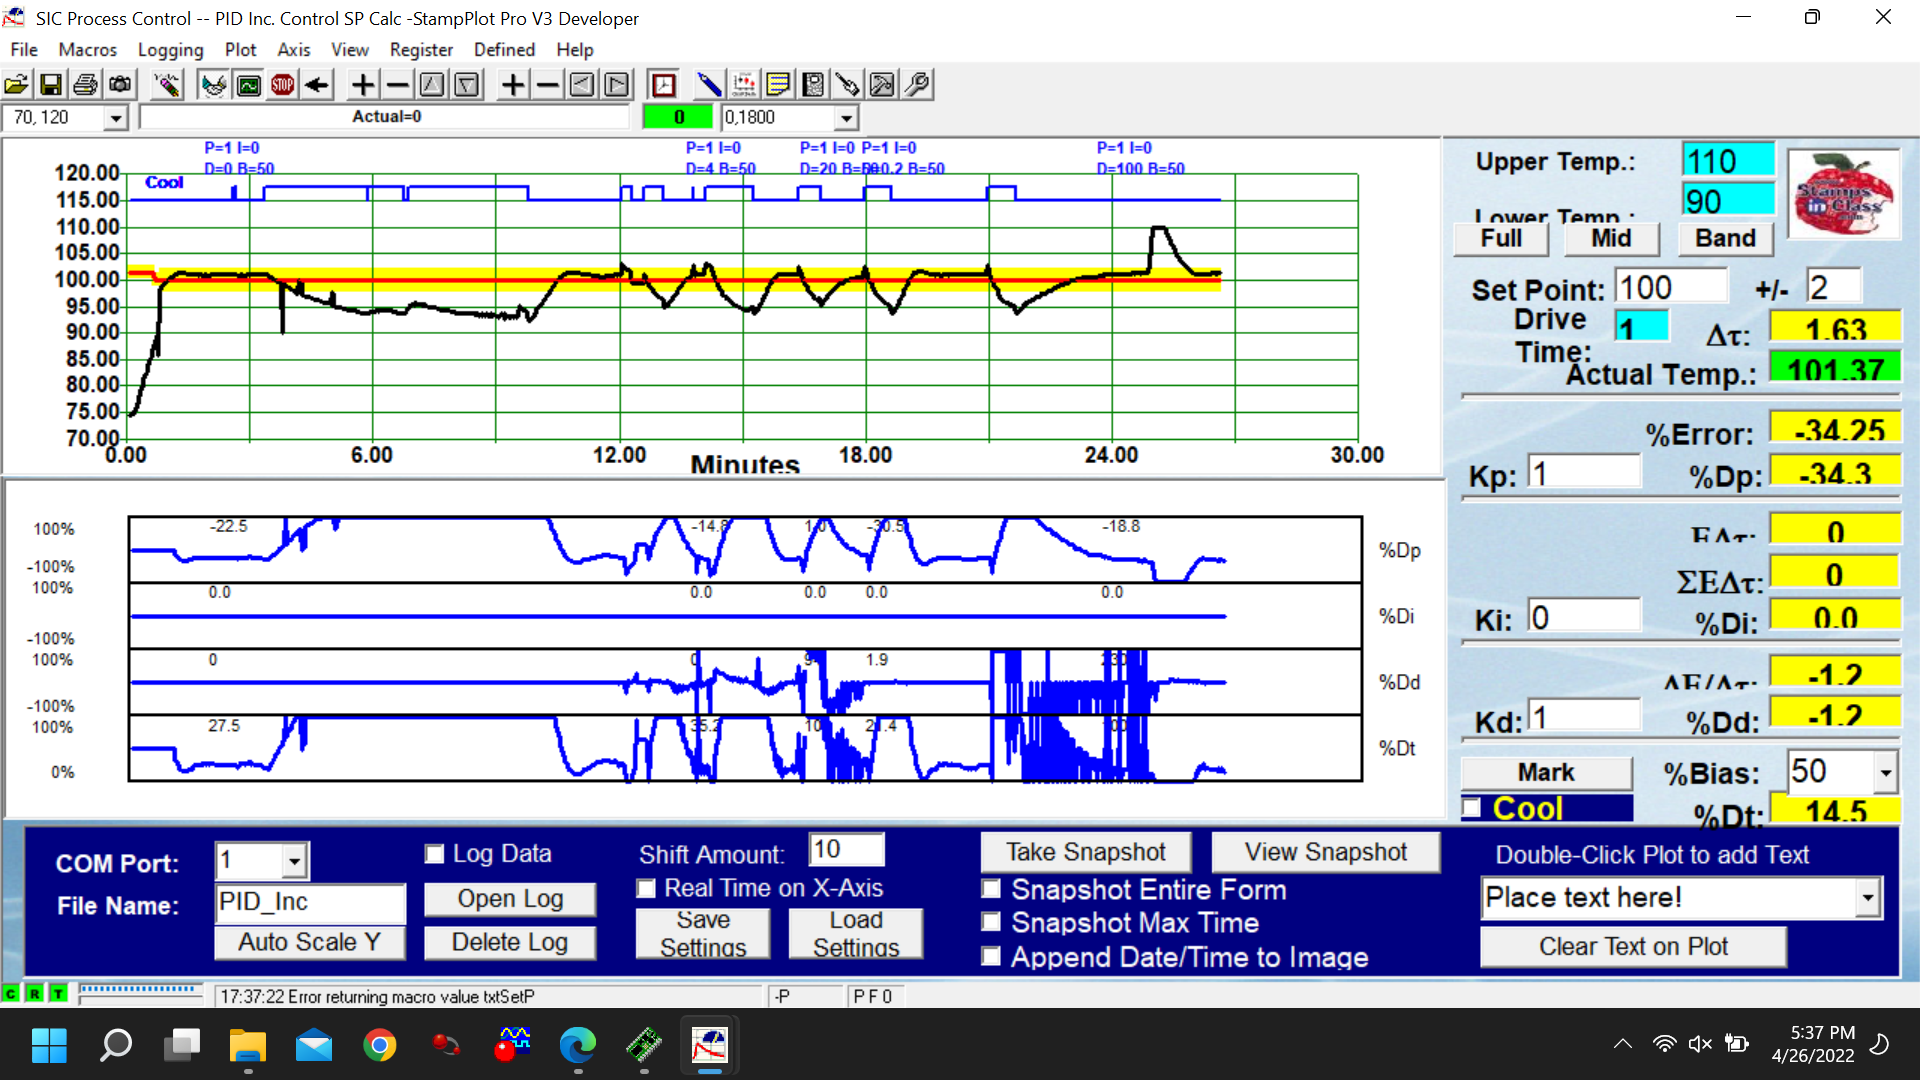Click the handshake connect icon
Screen dimensions: 1920x1080
pos(214,85)
